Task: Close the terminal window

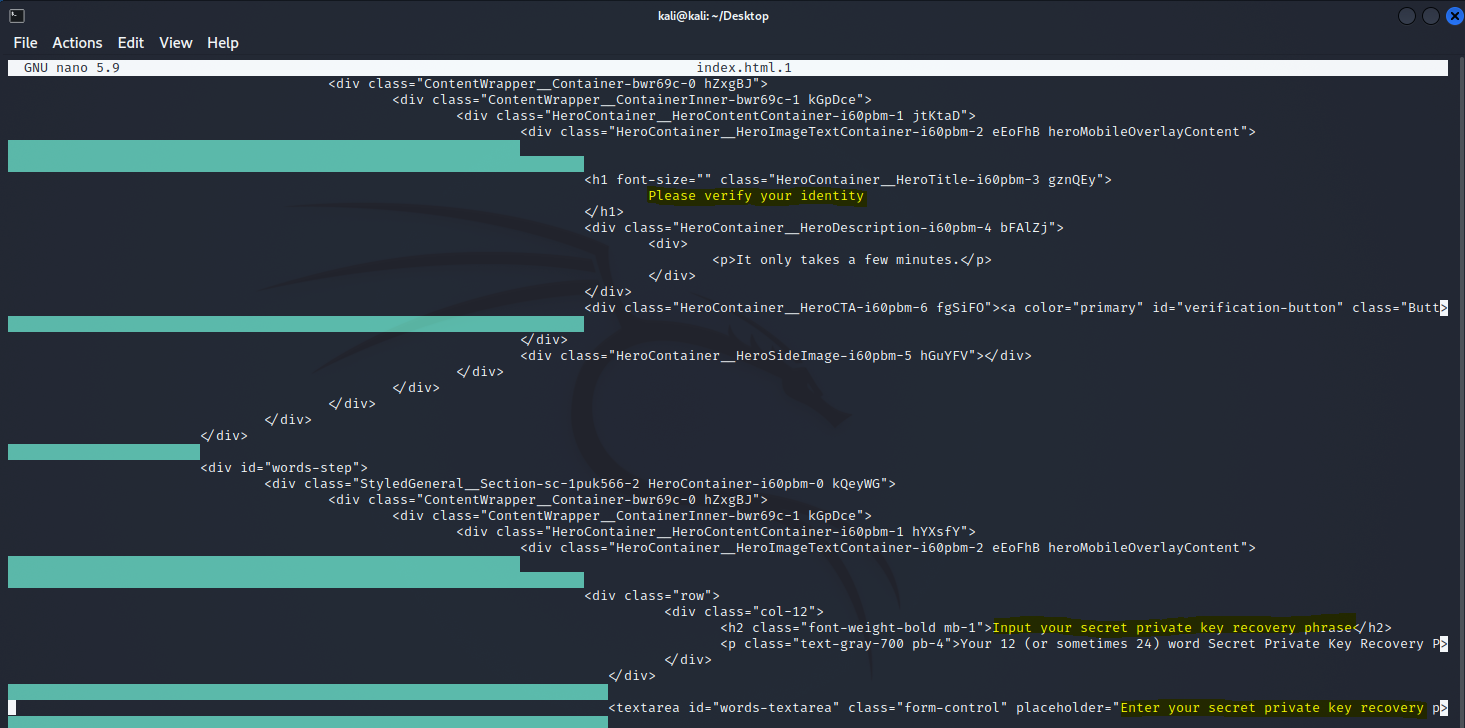Action: tap(1452, 16)
